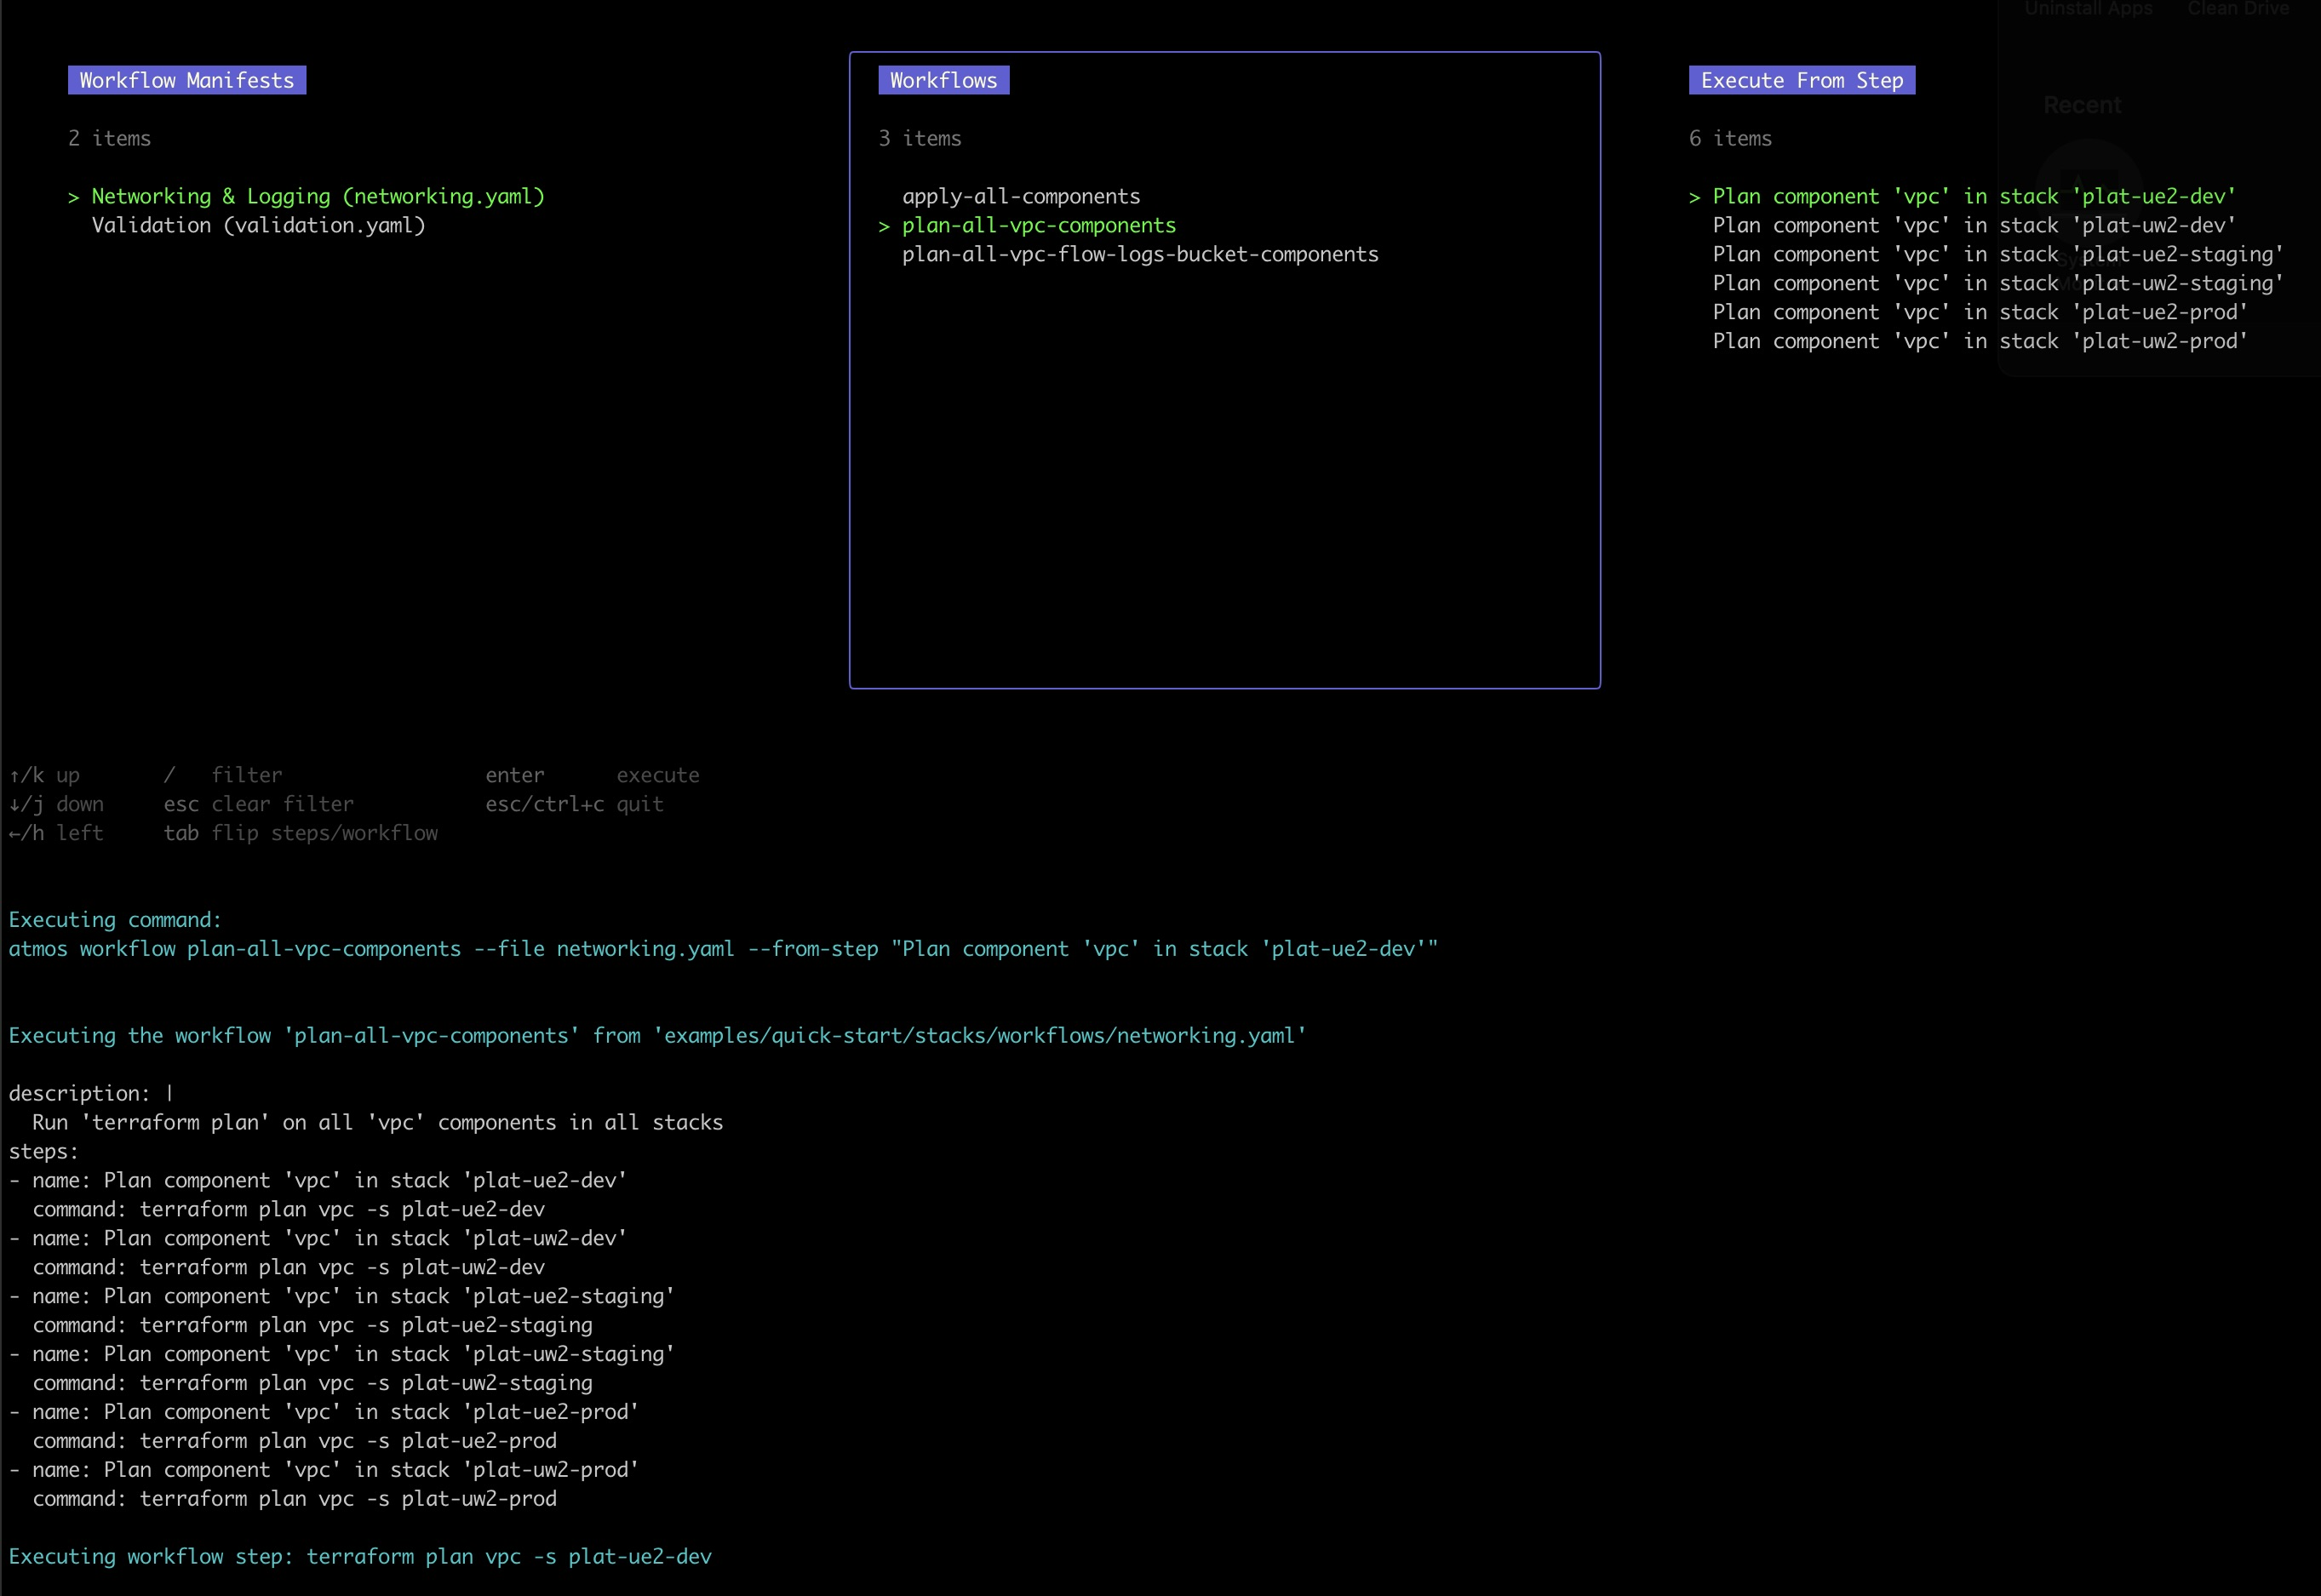The width and height of the screenshot is (2321, 1596).
Task: Choose step for stack 'plat-ue2-dev'
Action: click(1973, 196)
